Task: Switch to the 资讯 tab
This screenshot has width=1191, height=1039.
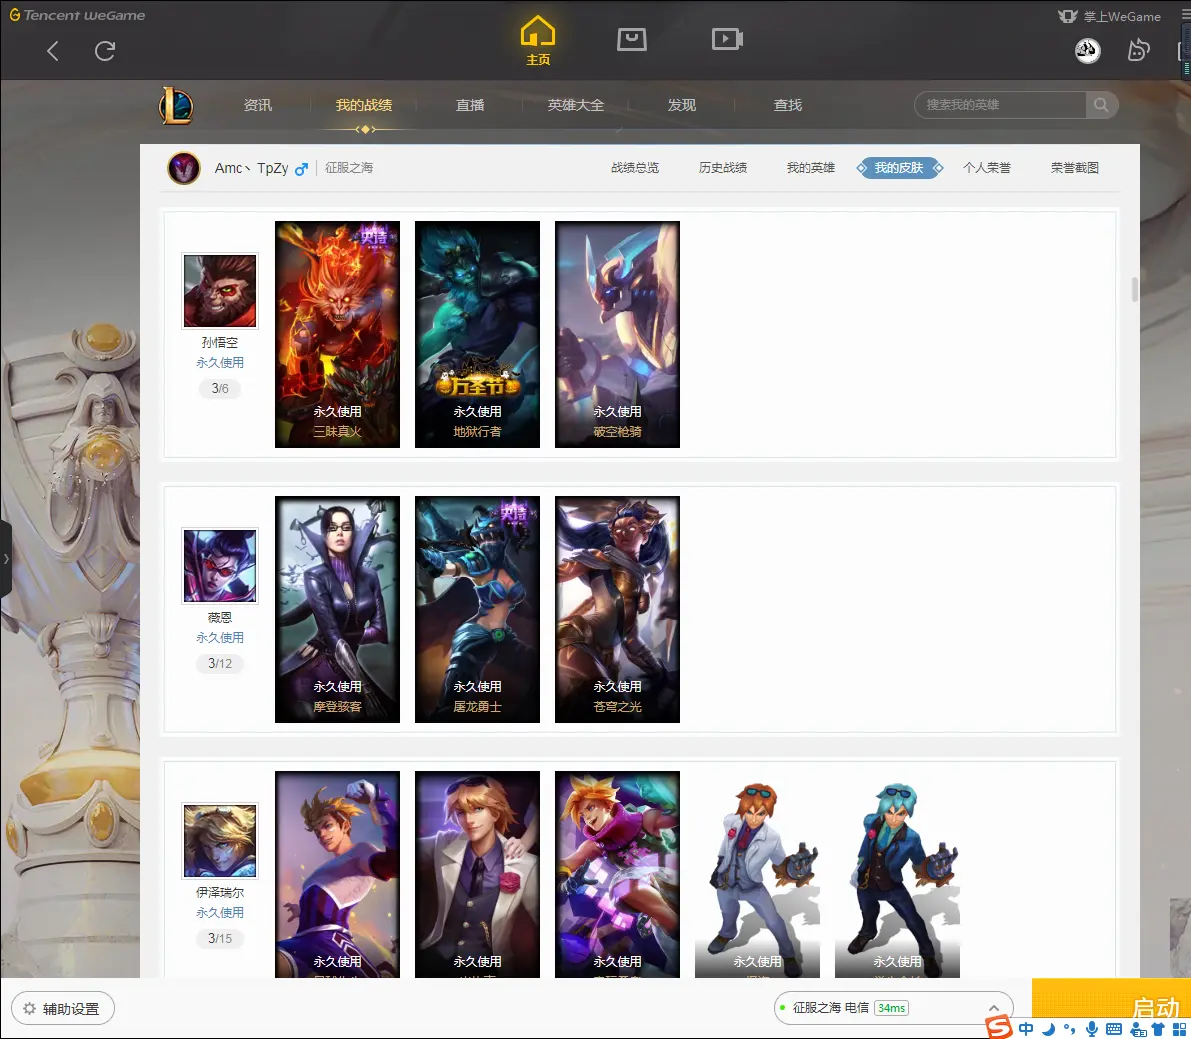Action: point(257,105)
